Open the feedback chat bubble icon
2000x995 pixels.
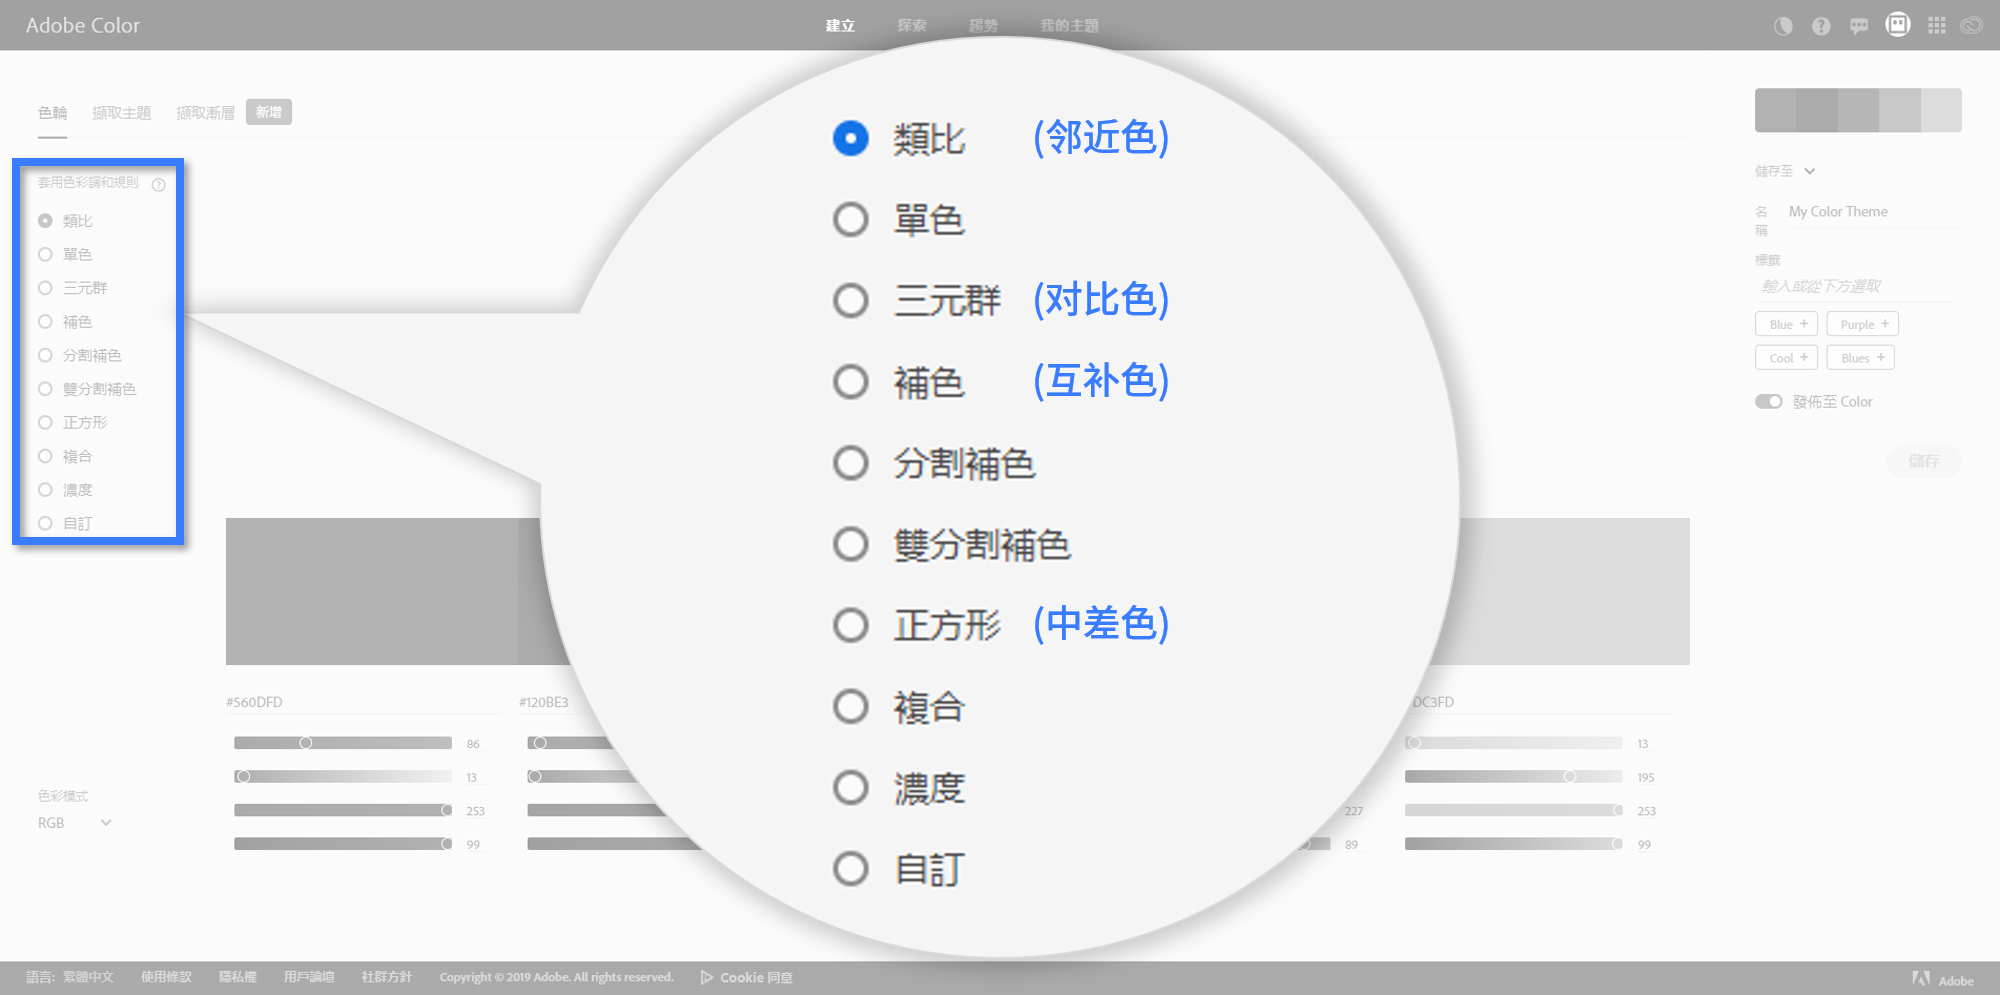tap(1859, 26)
